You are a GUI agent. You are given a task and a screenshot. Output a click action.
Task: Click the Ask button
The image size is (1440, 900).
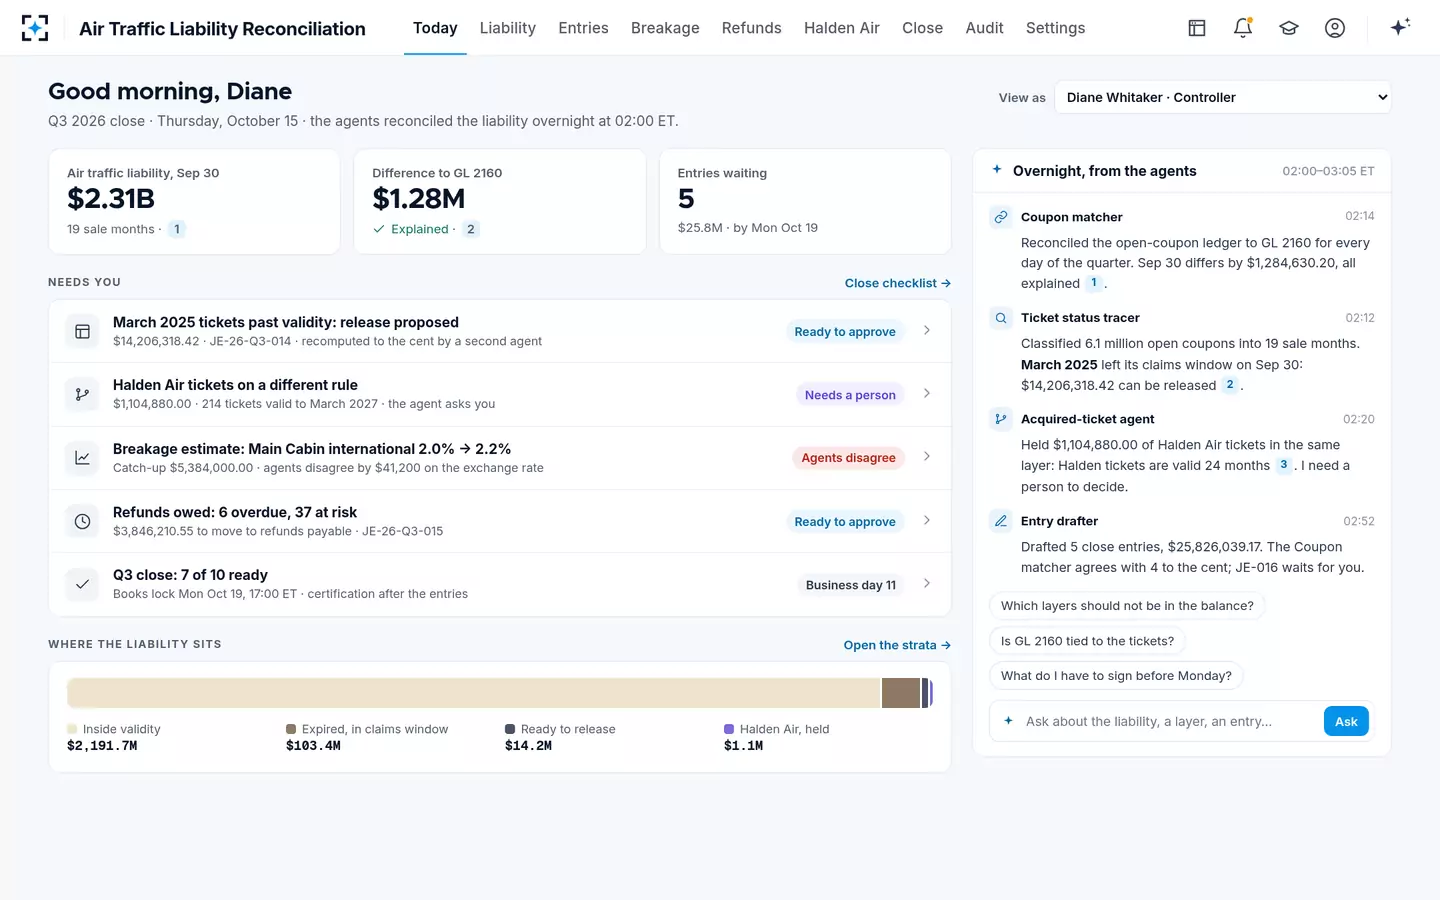click(1346, 721)
